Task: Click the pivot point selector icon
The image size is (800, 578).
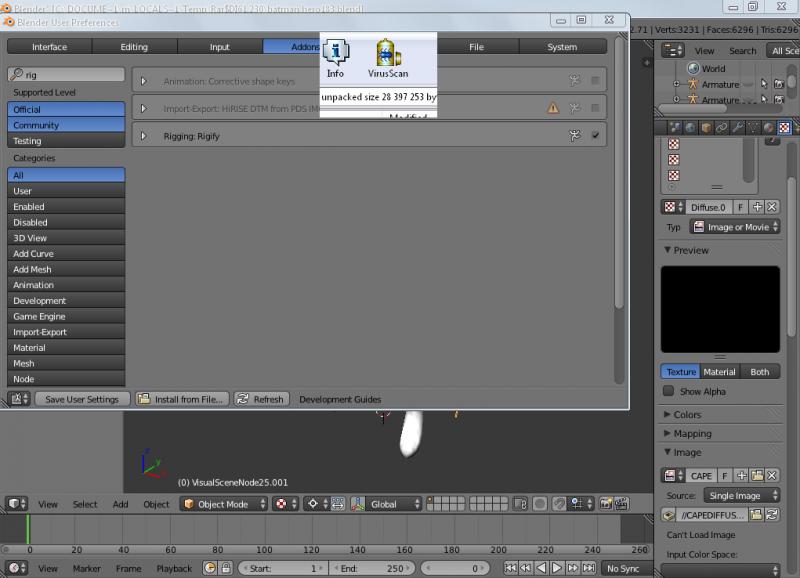Action: pyautogui.click(x=316, y=504)
